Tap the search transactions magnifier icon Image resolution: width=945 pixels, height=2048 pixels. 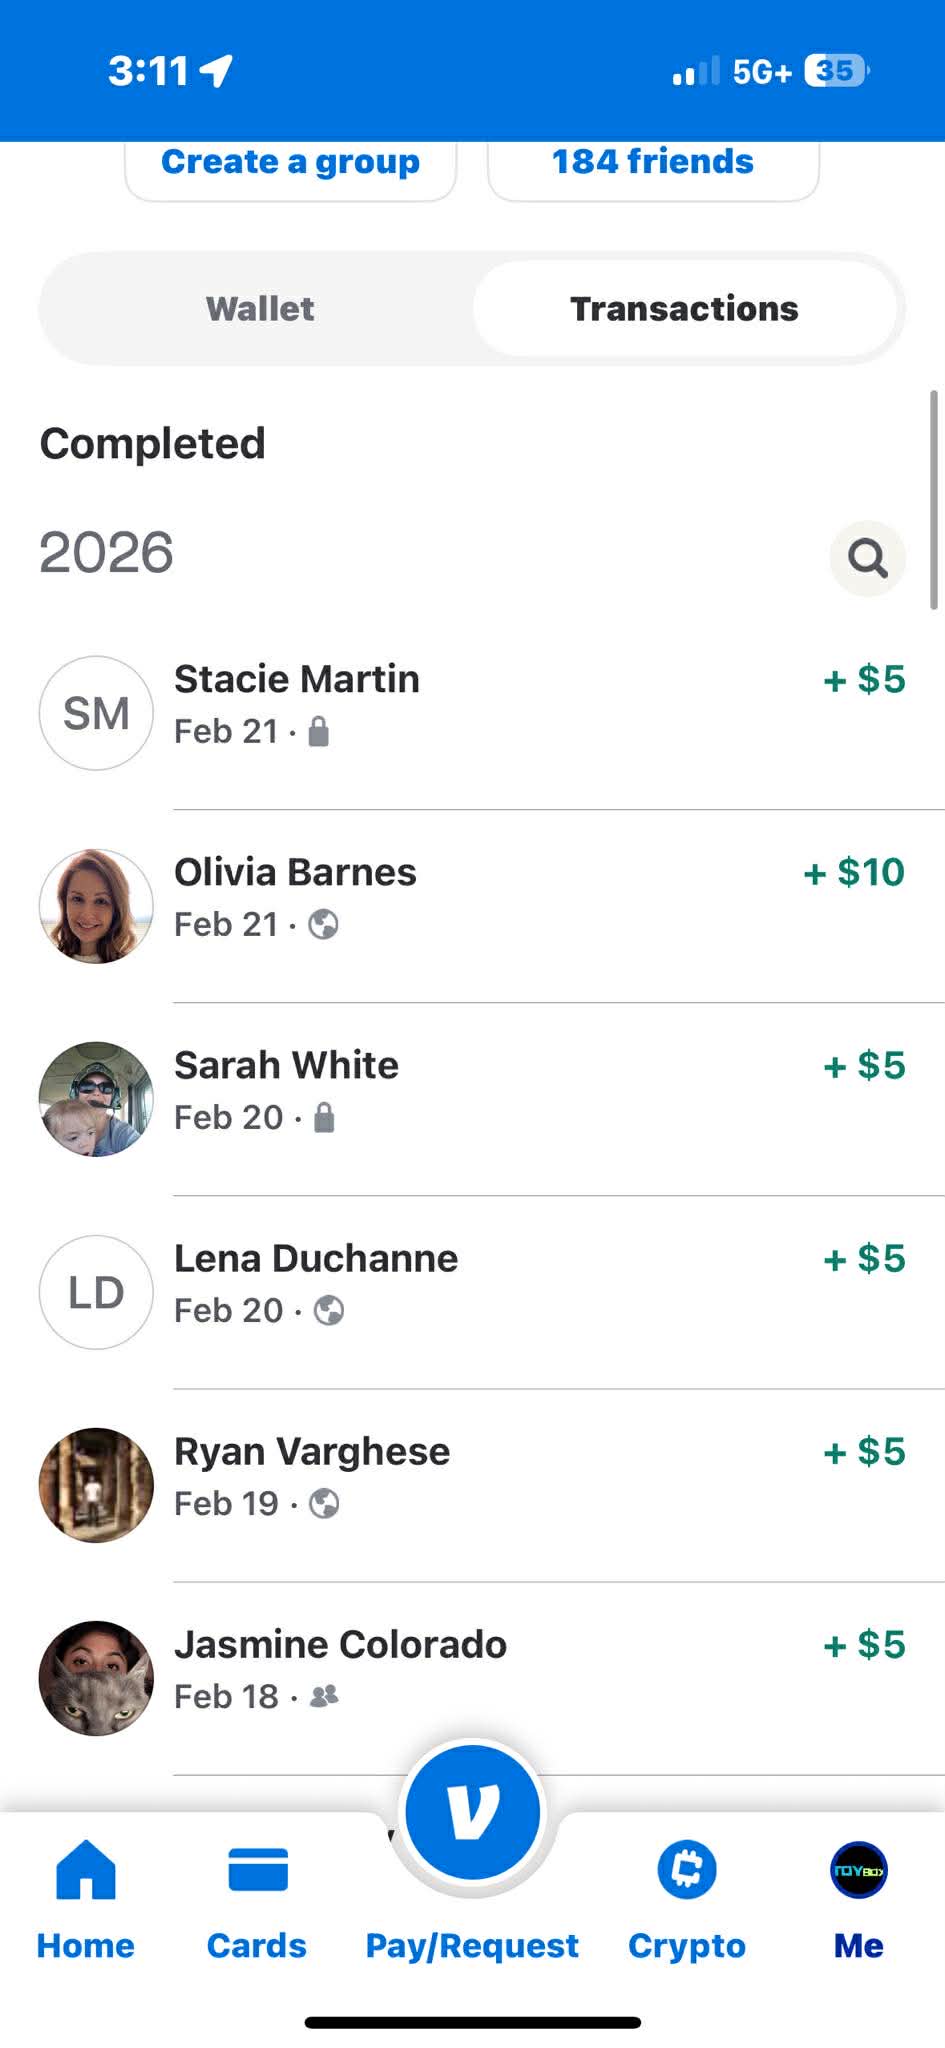(867, 558)
